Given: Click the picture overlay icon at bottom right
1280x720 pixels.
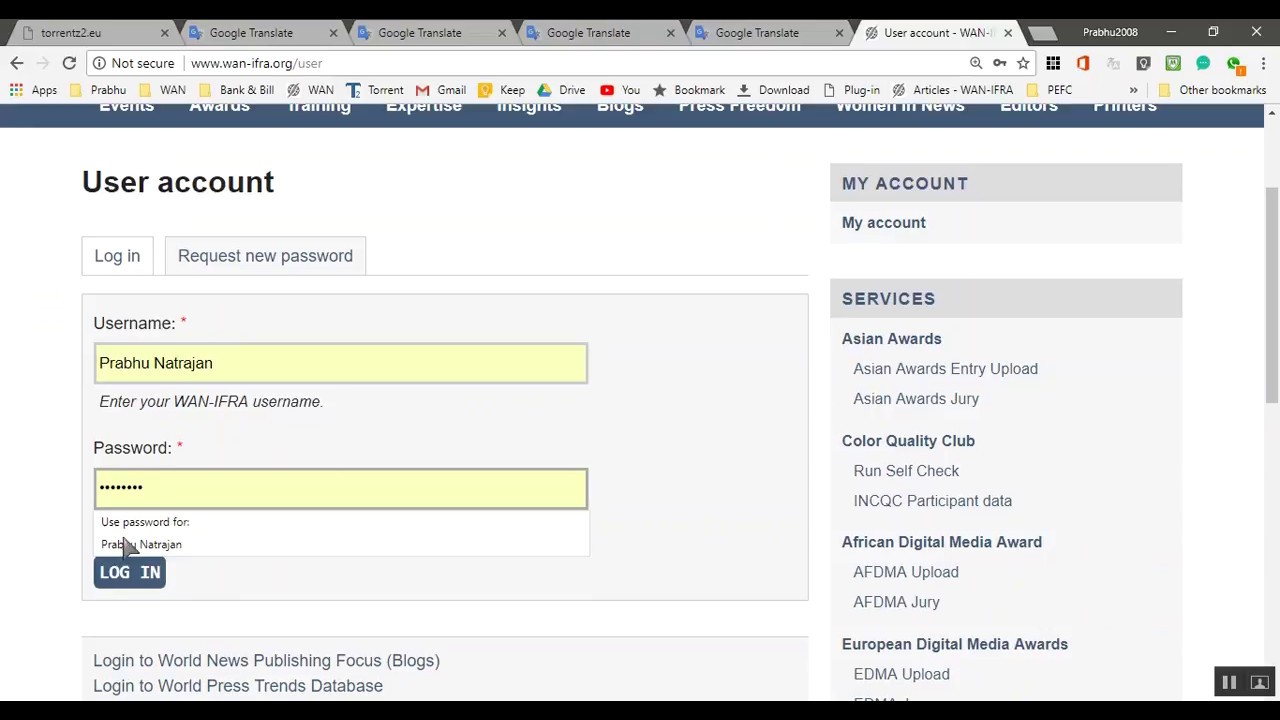Looking at the screenshot, I should point(1259,683).
